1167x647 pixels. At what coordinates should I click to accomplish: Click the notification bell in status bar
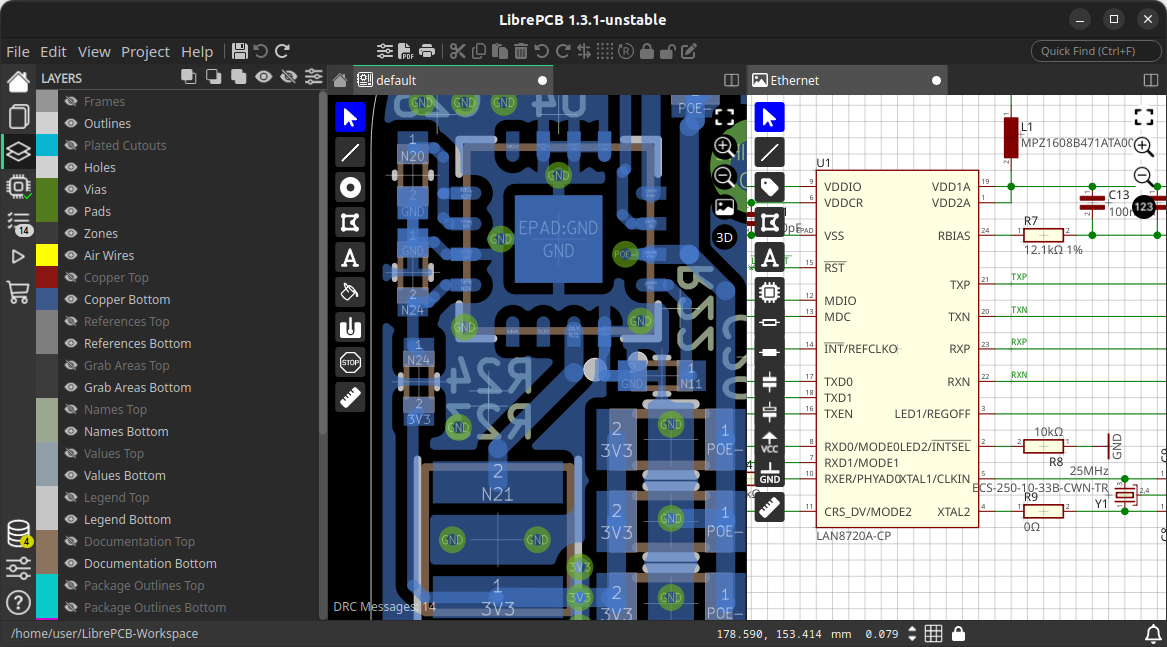tap(1153, 634)
